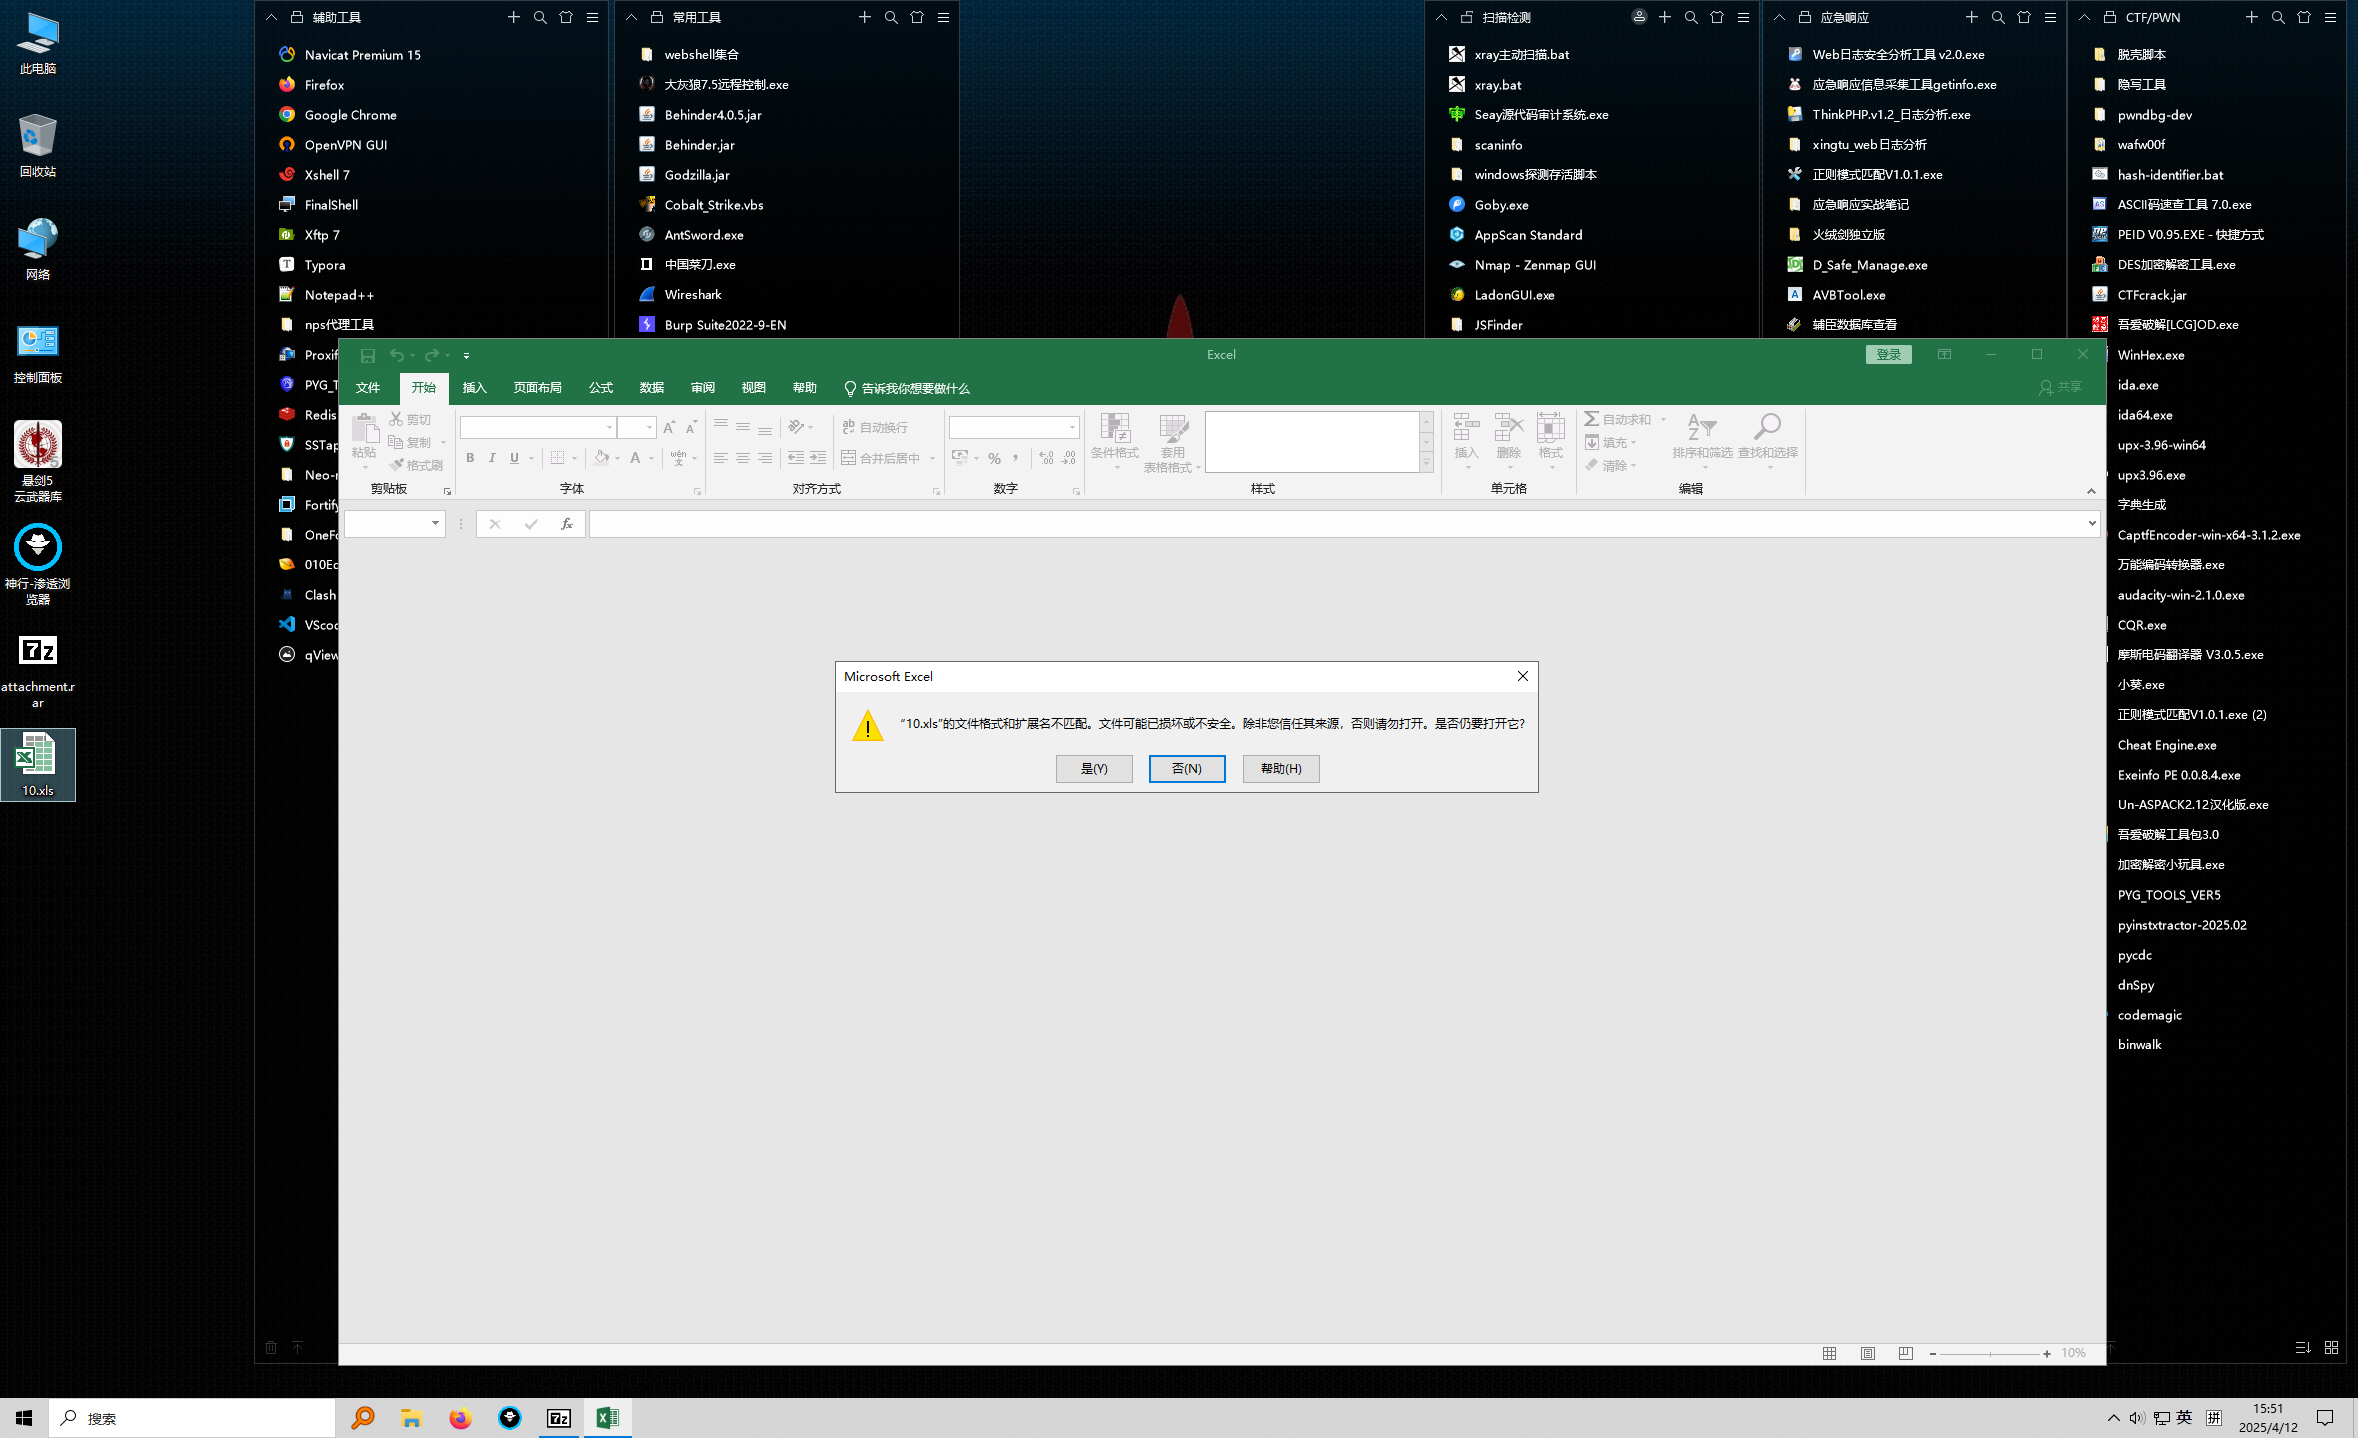Toggle the lock icon of 应急响应 panel
The image size is (2358, 1438).
[1805, 17]
